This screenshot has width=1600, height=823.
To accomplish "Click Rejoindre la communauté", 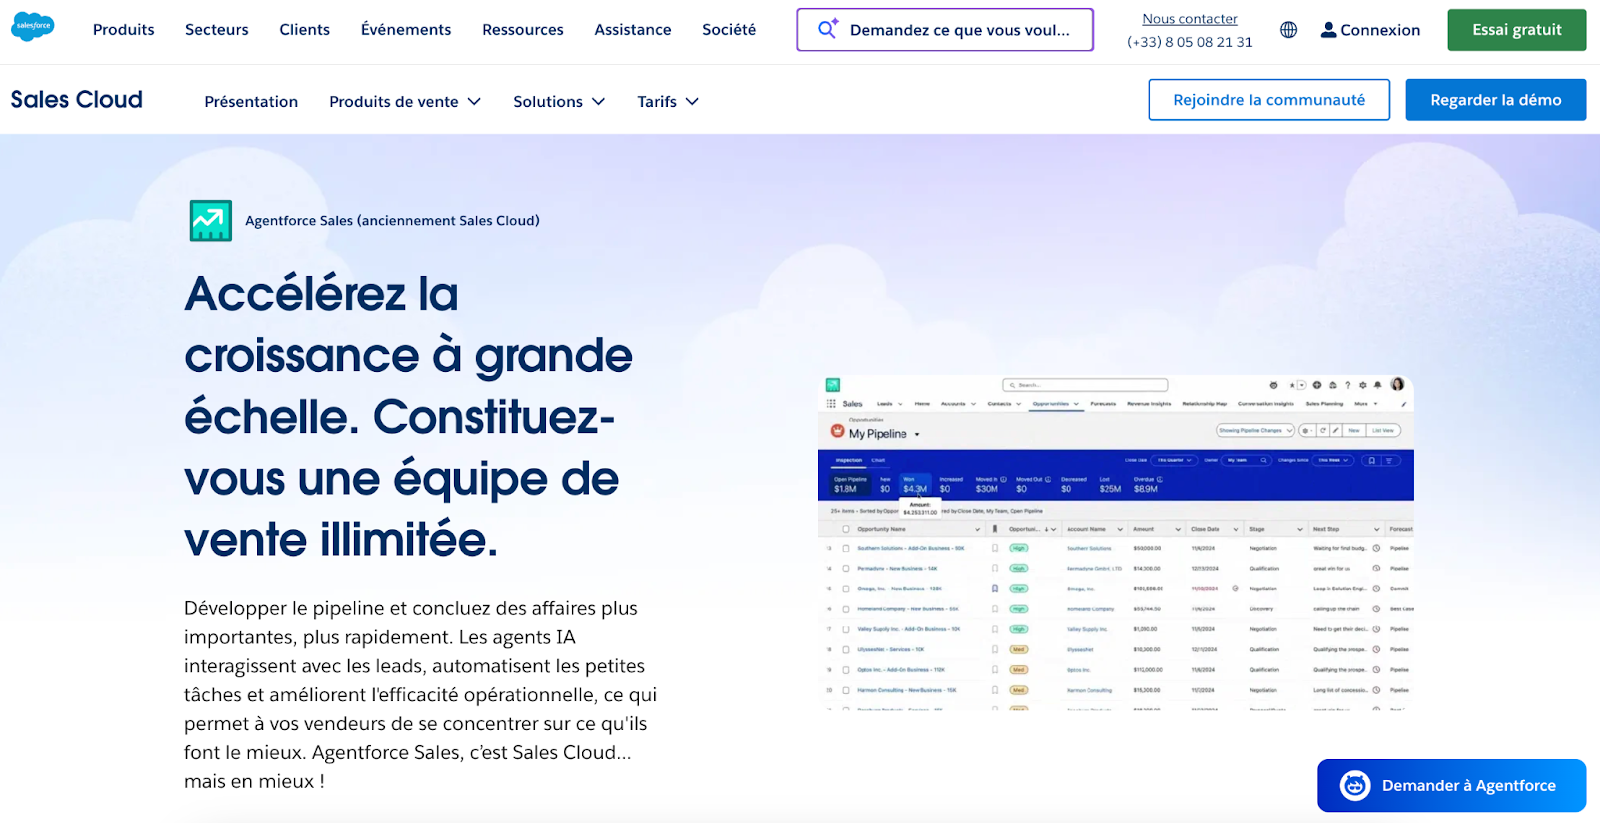I will tap(1268, 100).
